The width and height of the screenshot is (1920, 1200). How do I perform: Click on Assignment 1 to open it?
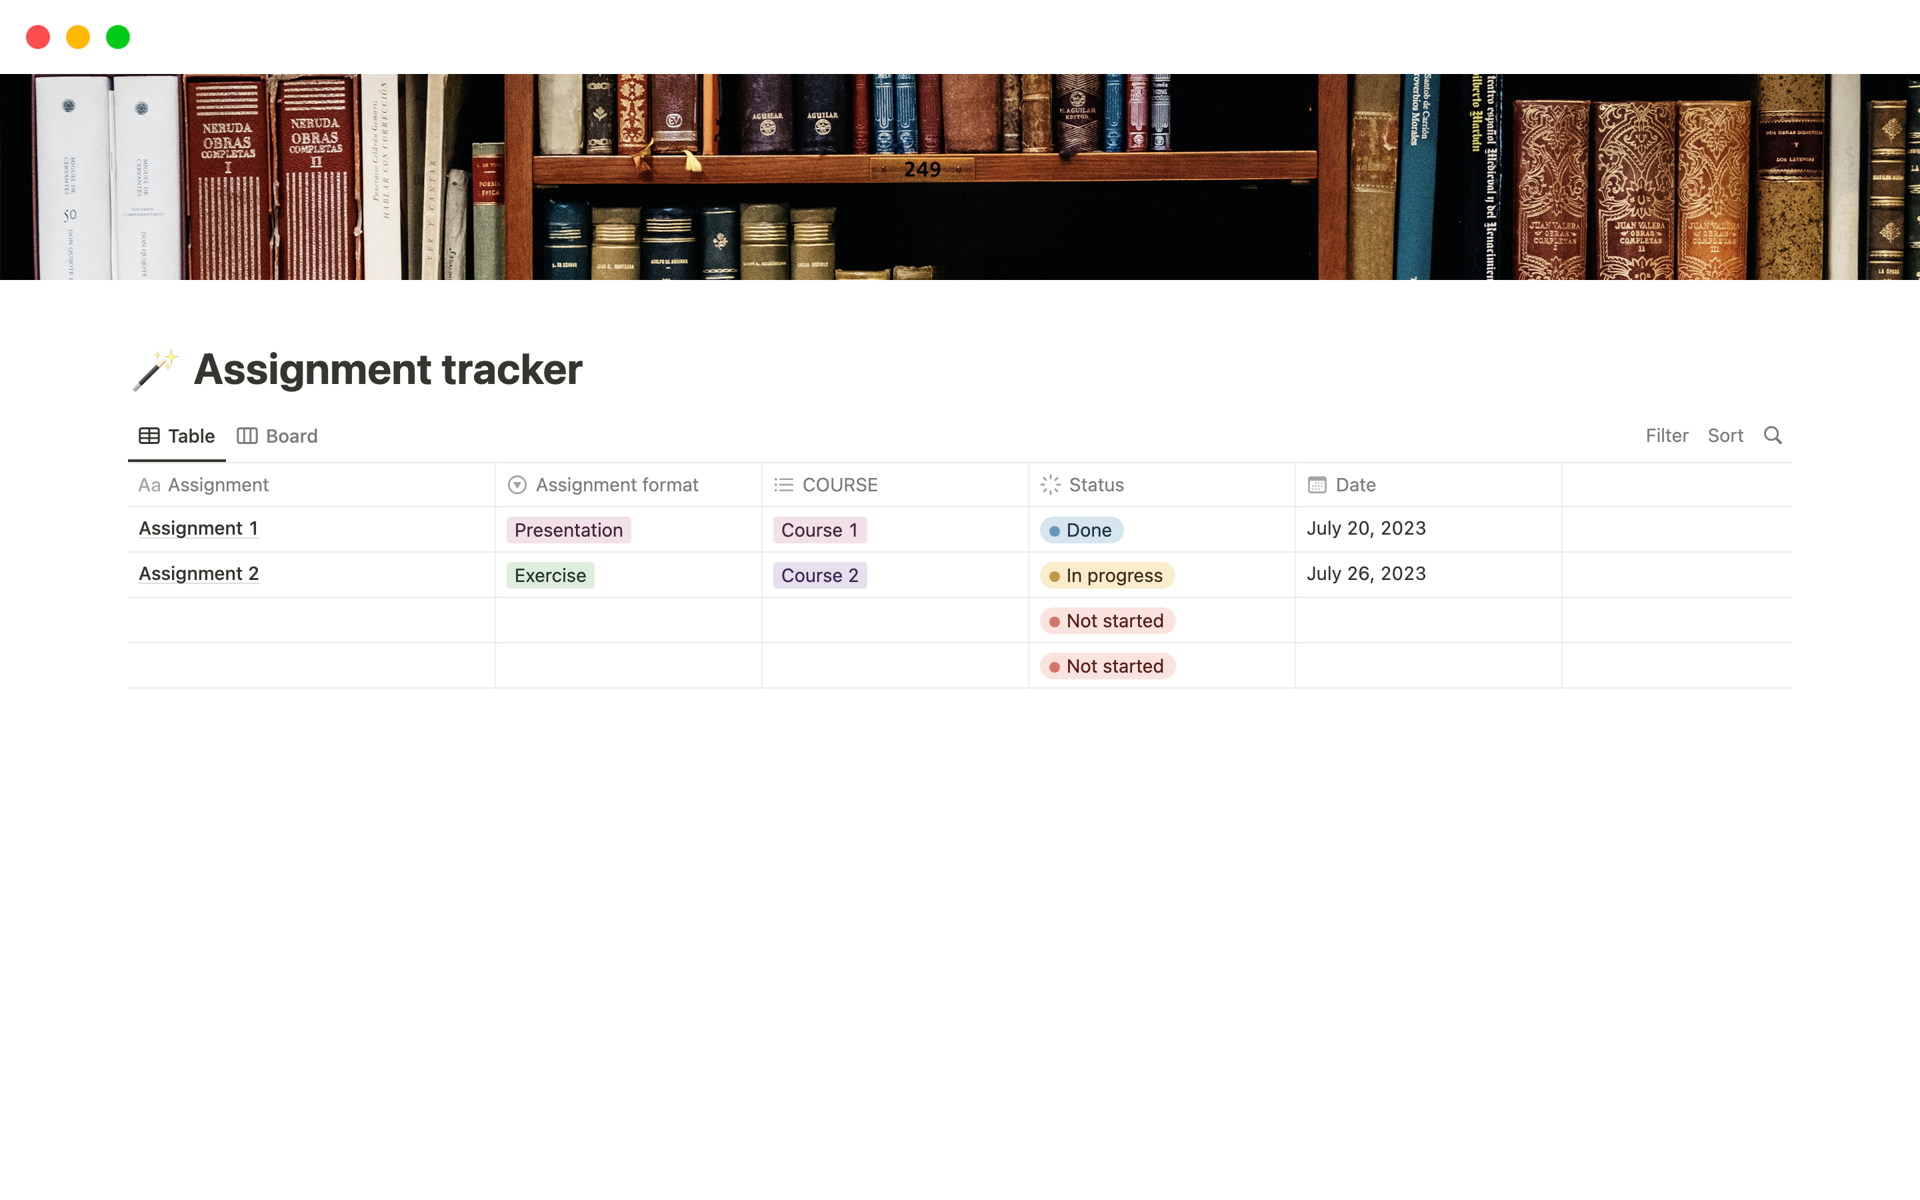pyautogui.click(x=198, y=528)
